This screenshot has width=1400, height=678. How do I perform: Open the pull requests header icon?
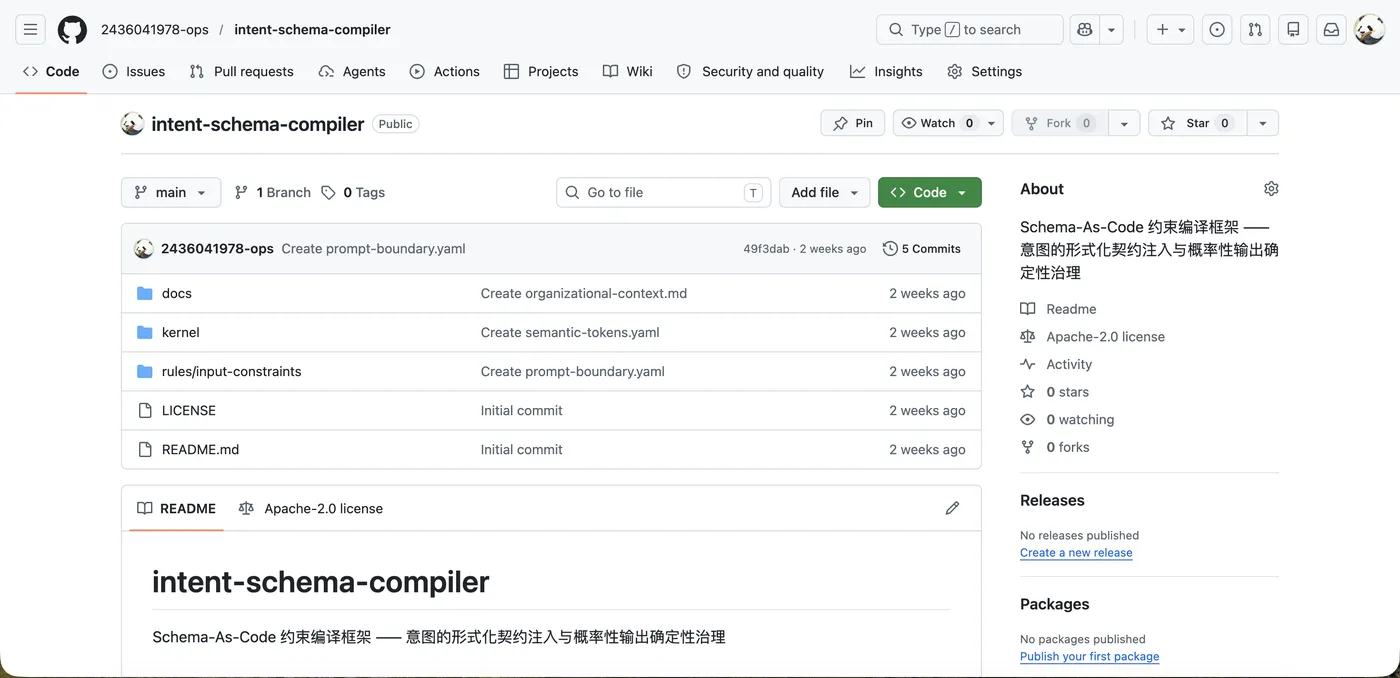[1255, 30]
